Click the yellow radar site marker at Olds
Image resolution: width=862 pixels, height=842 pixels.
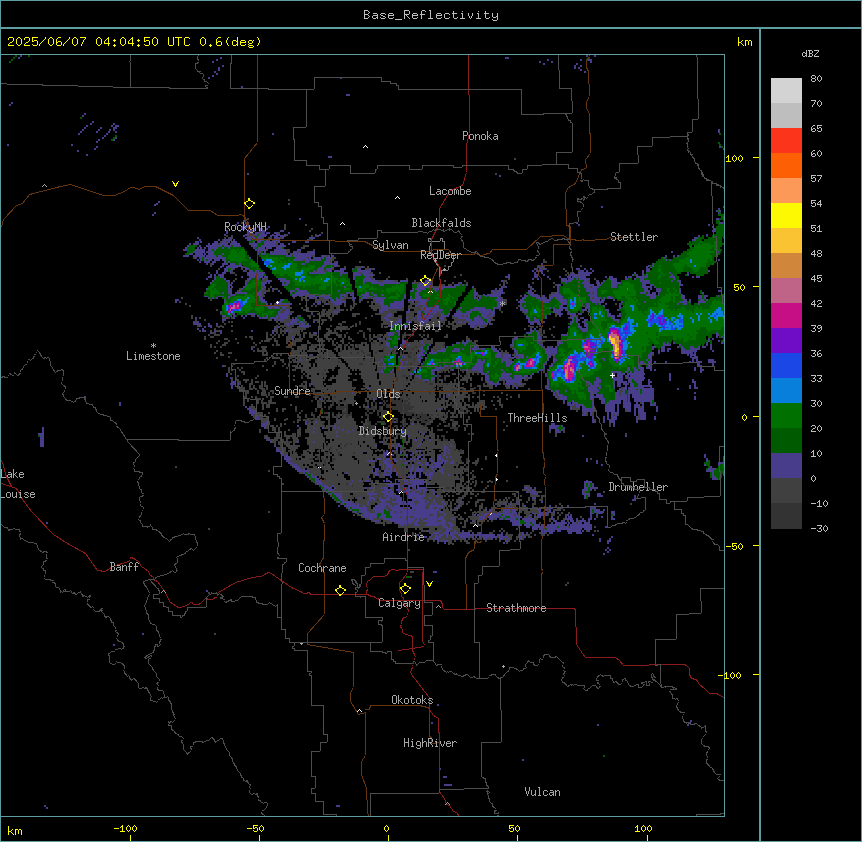pyautogui.click(x=388, y=417)
